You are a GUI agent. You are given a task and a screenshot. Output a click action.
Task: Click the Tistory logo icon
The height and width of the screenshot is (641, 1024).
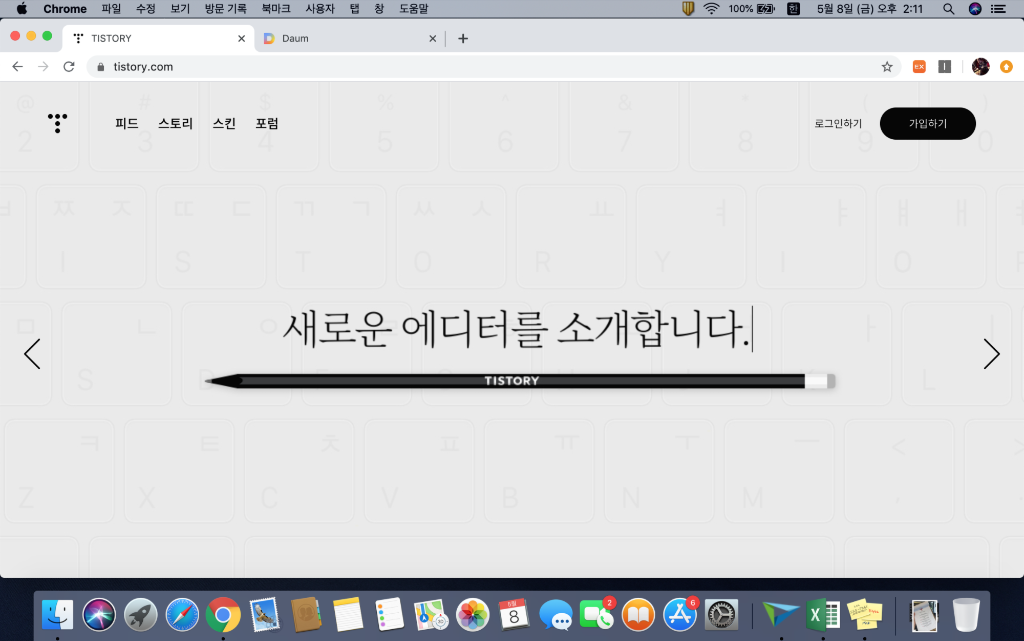point(57,123)
